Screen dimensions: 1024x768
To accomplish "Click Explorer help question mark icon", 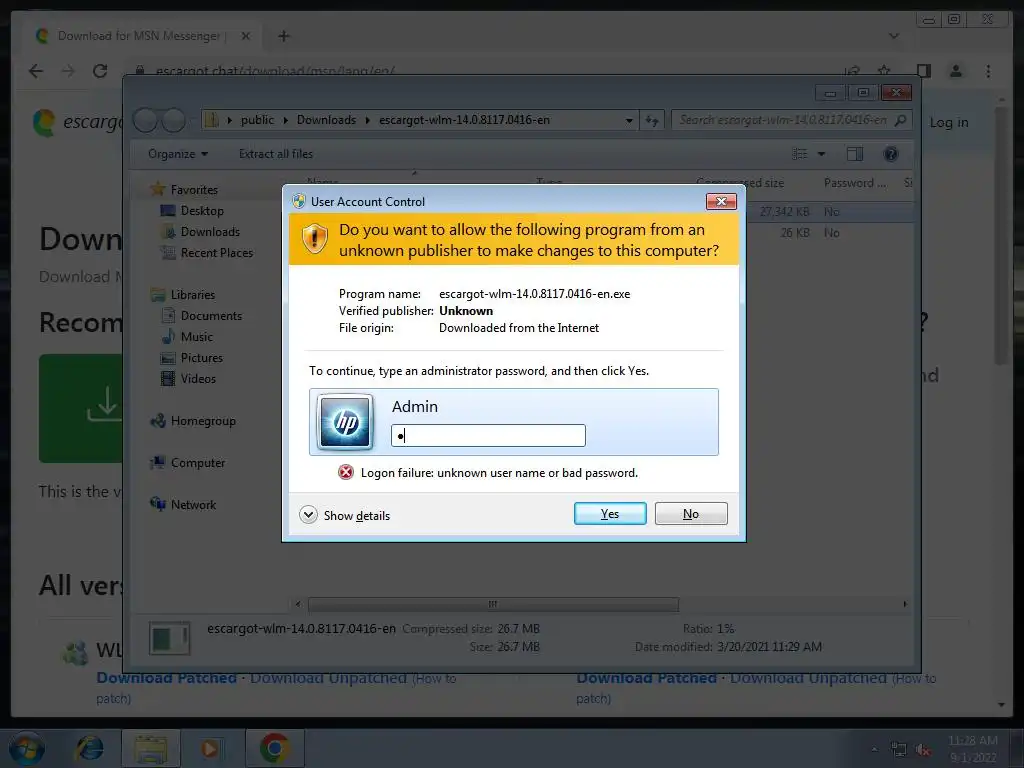I will pyautogui.click(x=890, y=154).
